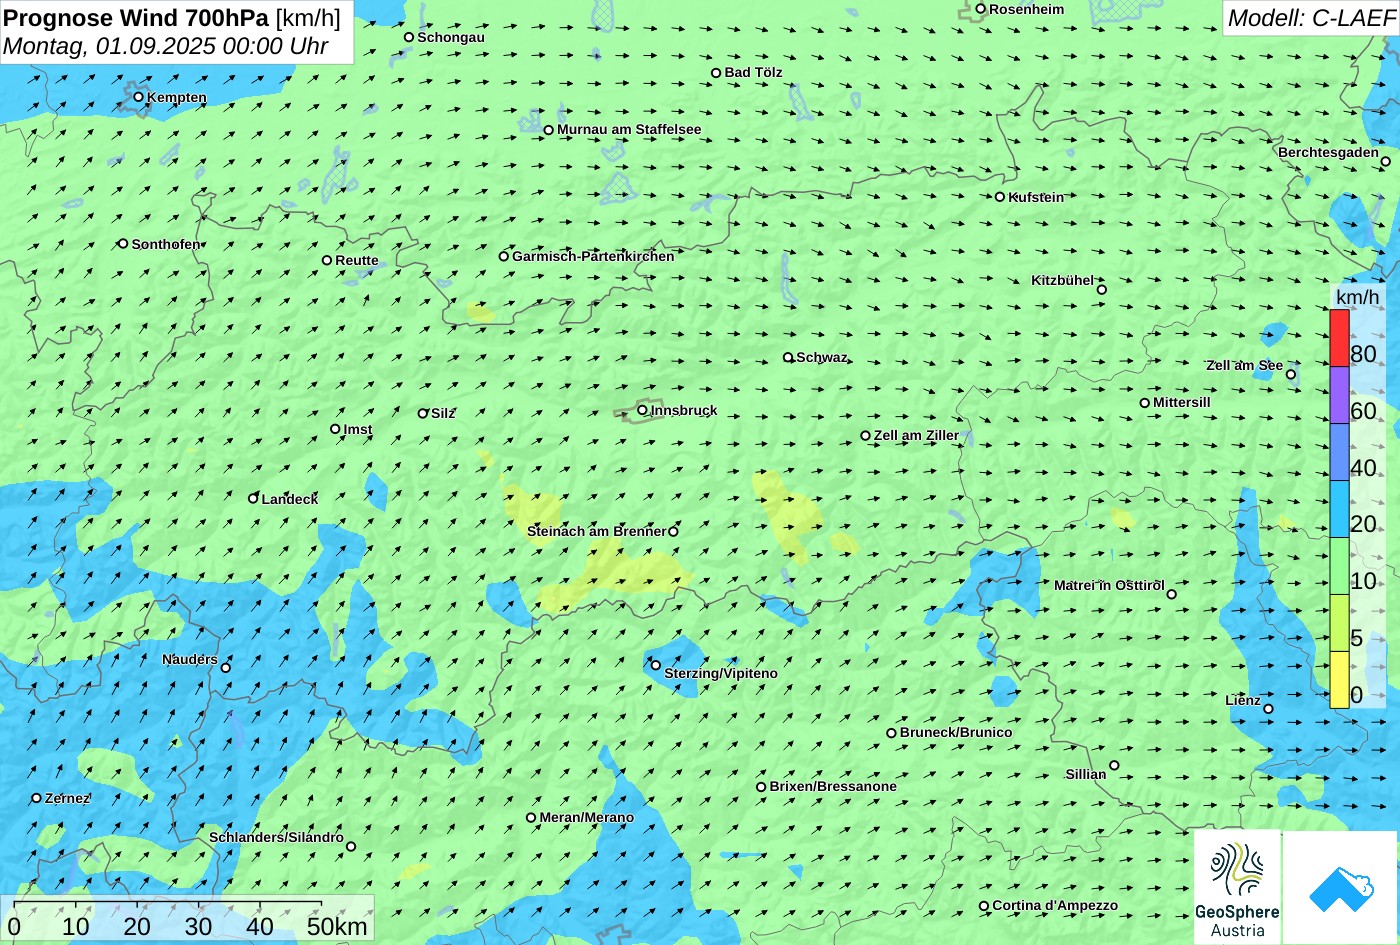Click the Berchtesgaden location marker
The height and width of the screenshot is (945, 1400).
point(1386,161)
